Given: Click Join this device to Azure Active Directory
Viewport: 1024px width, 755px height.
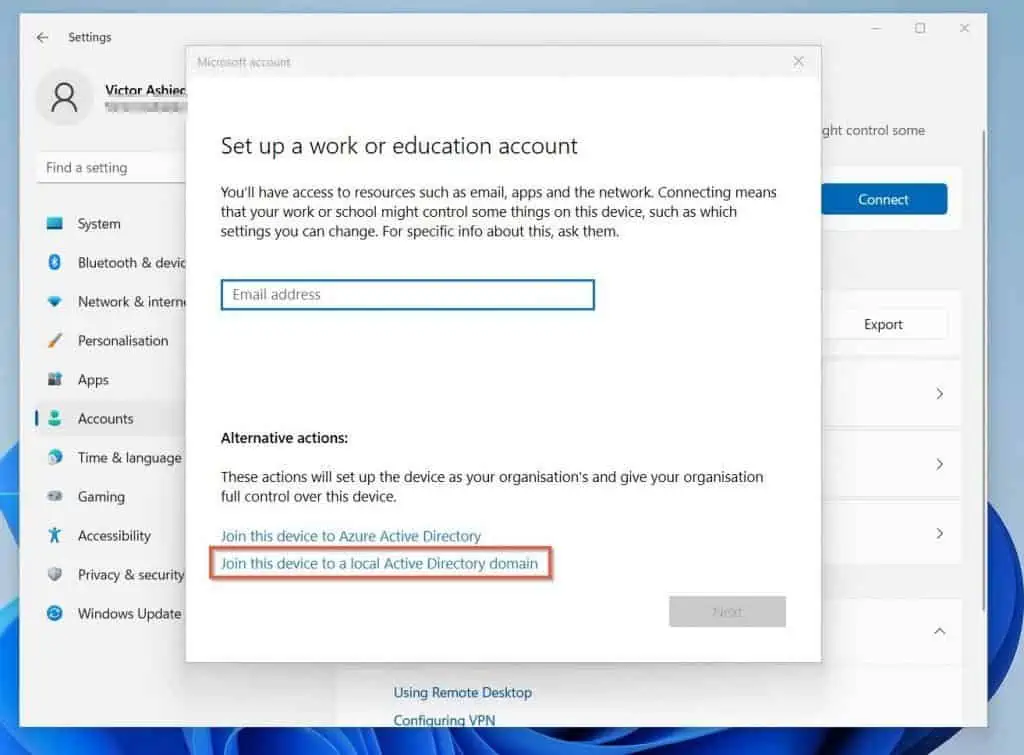Looking at the screenshot, I should point(350,536).
